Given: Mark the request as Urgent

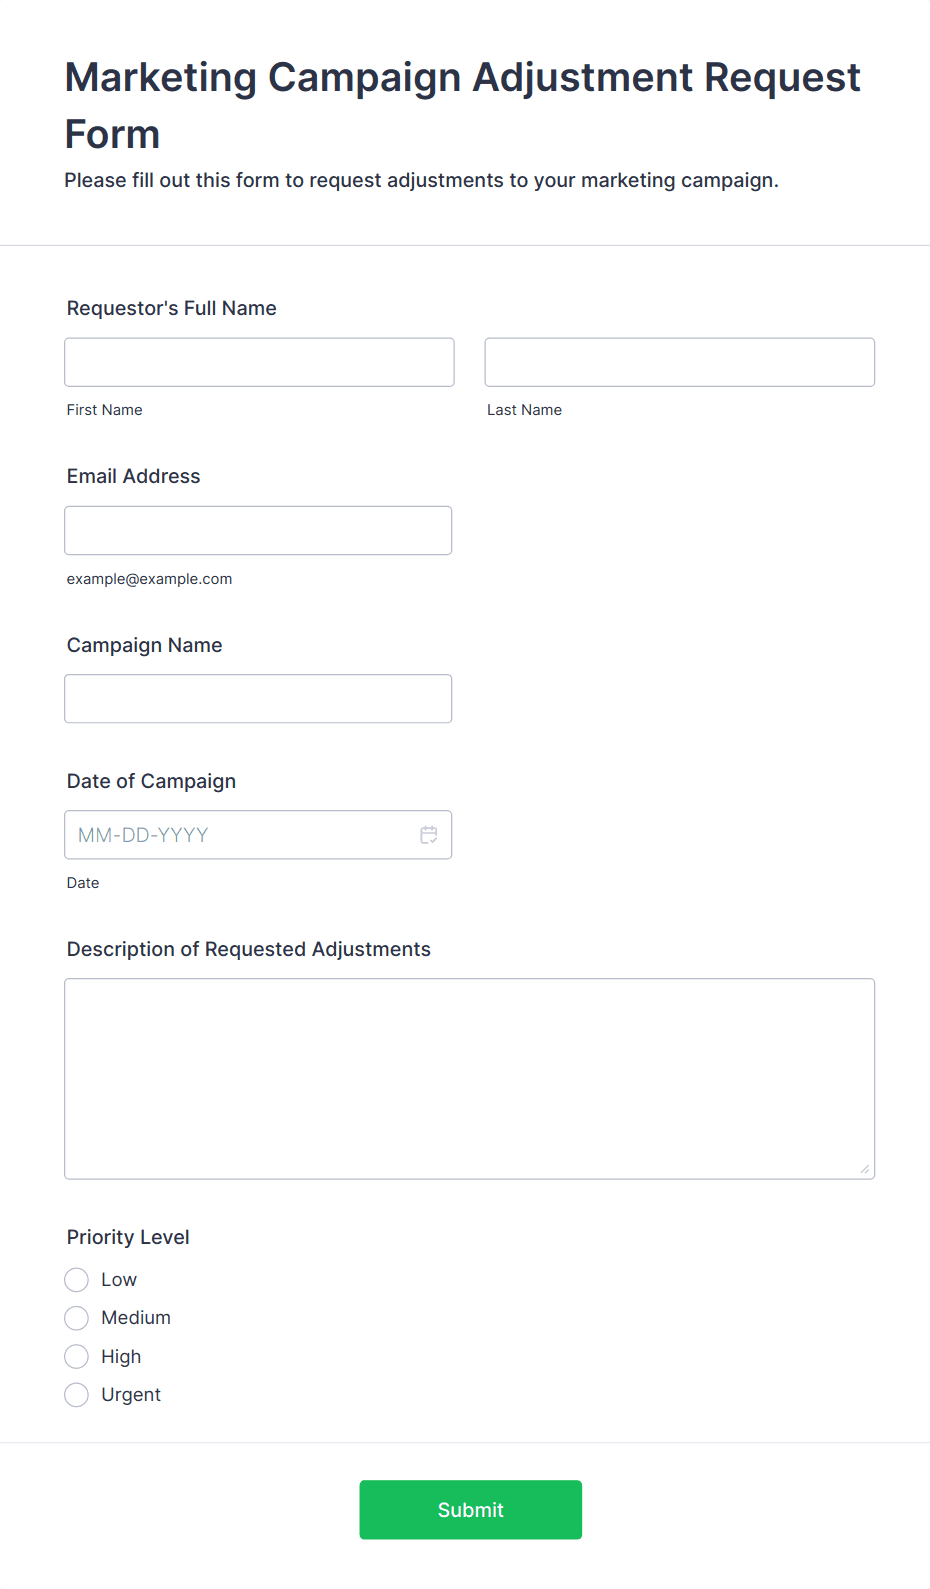Looking at the screenshot, I should coord(77,1395).
